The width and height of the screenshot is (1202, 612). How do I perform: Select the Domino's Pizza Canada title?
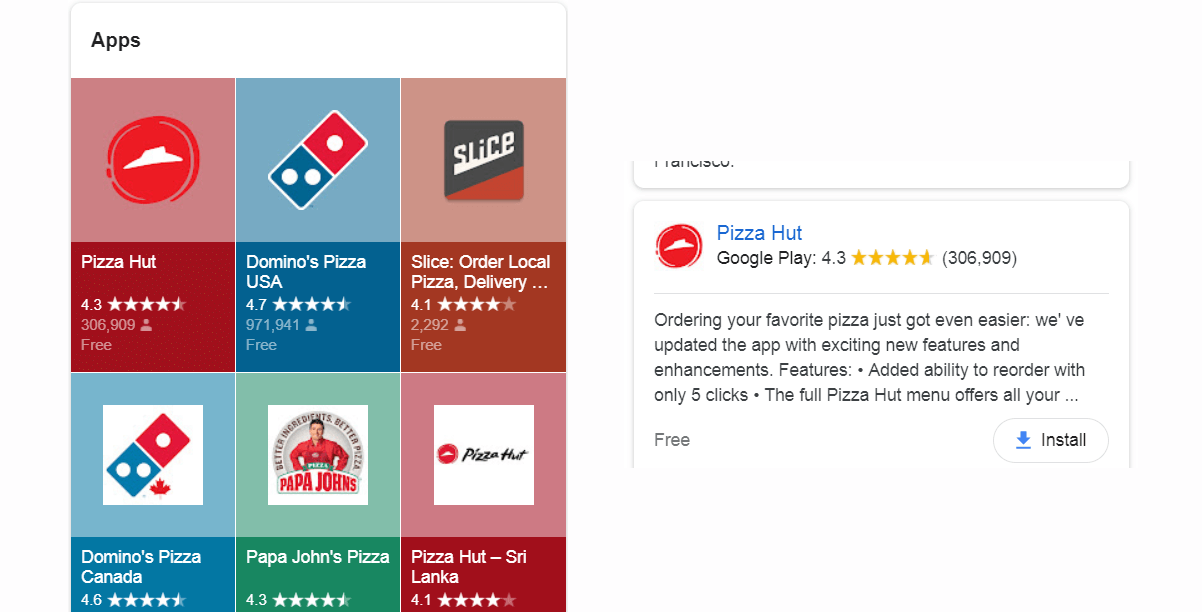tap(141, 567)
